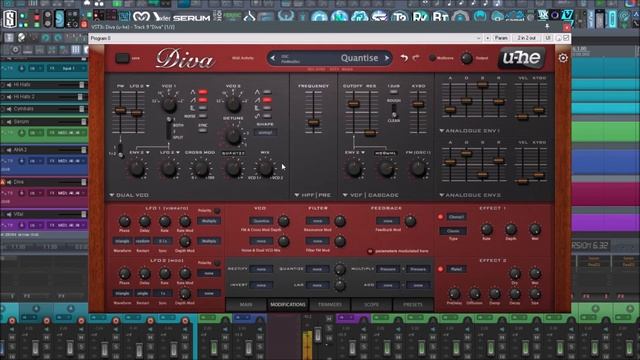This screenshot has width=640, height=360.
Task: Undo the last change in Diva
Action: 404,58
